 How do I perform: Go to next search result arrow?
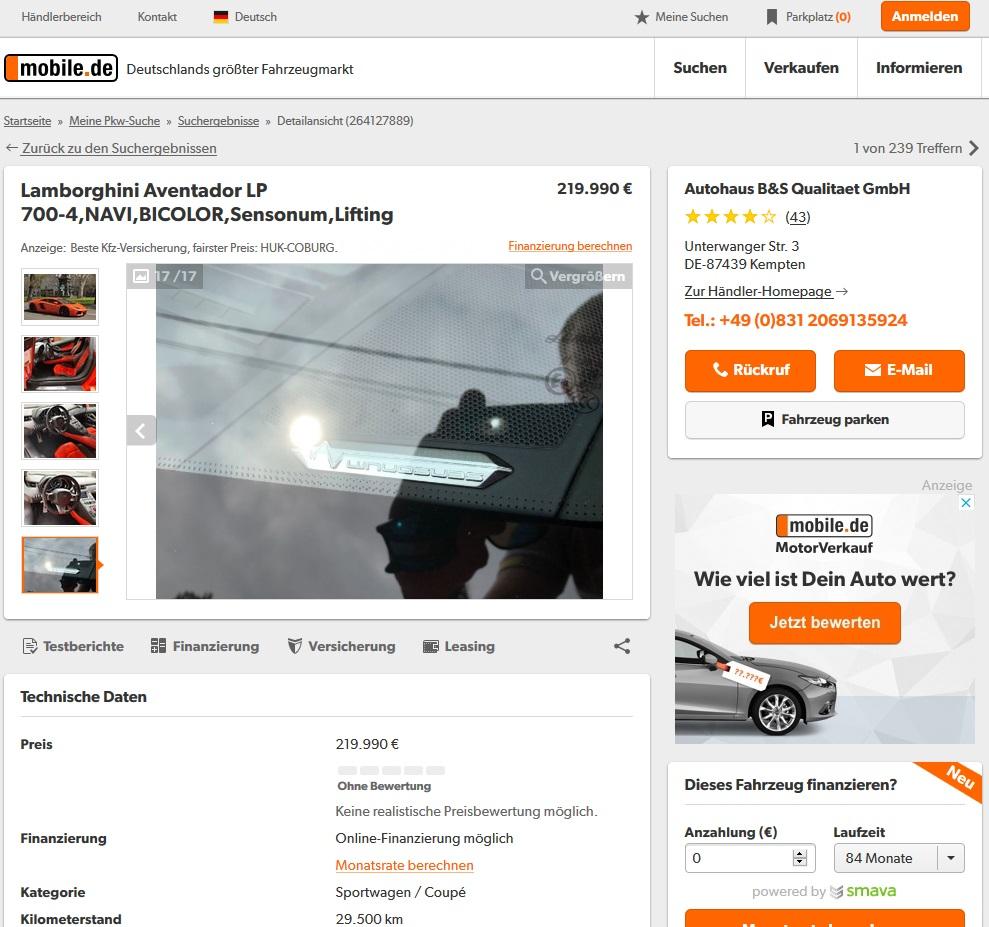pos(974,148)
